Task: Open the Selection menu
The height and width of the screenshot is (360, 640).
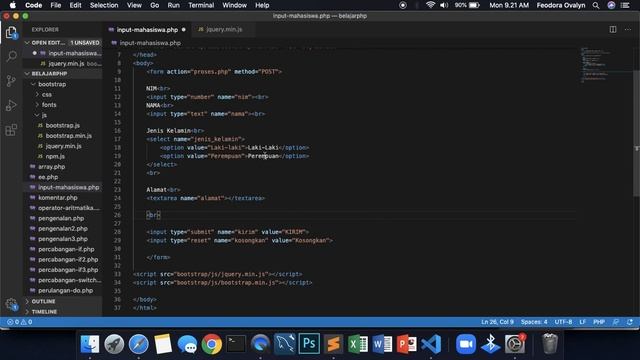Action: coord(104,5)
